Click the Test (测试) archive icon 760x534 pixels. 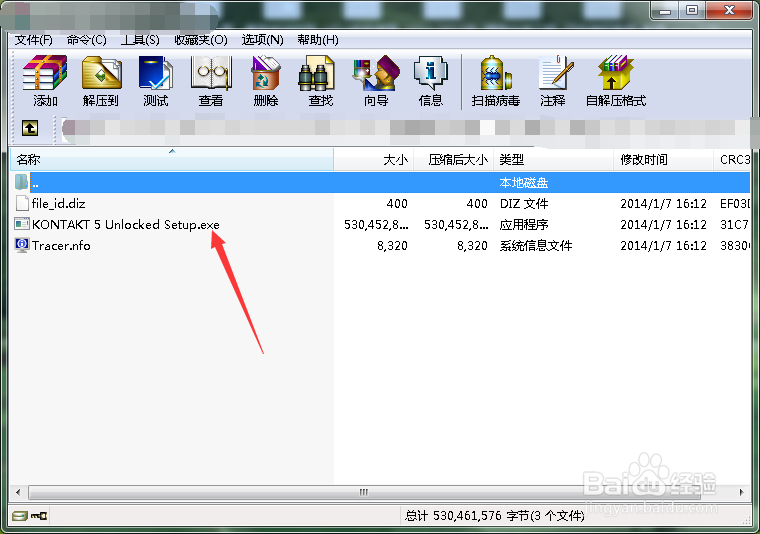[x=156, y=73]
